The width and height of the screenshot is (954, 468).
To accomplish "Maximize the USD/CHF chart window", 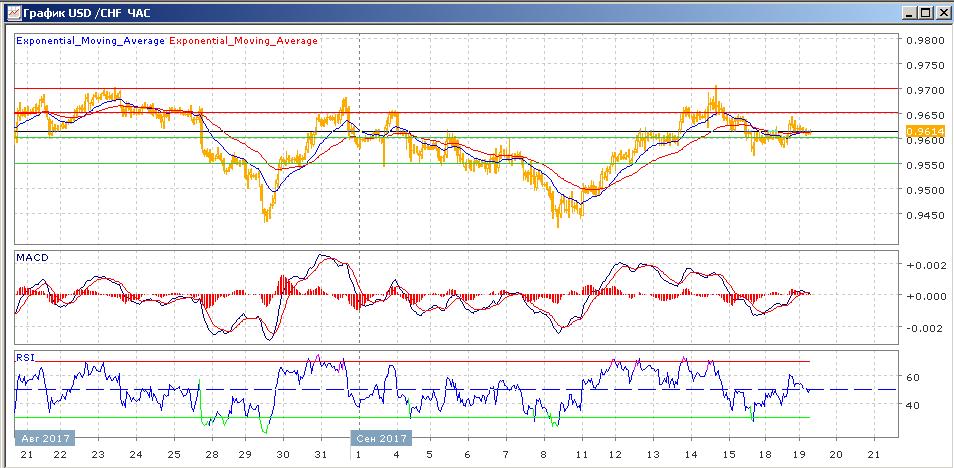I will (924, 13).
